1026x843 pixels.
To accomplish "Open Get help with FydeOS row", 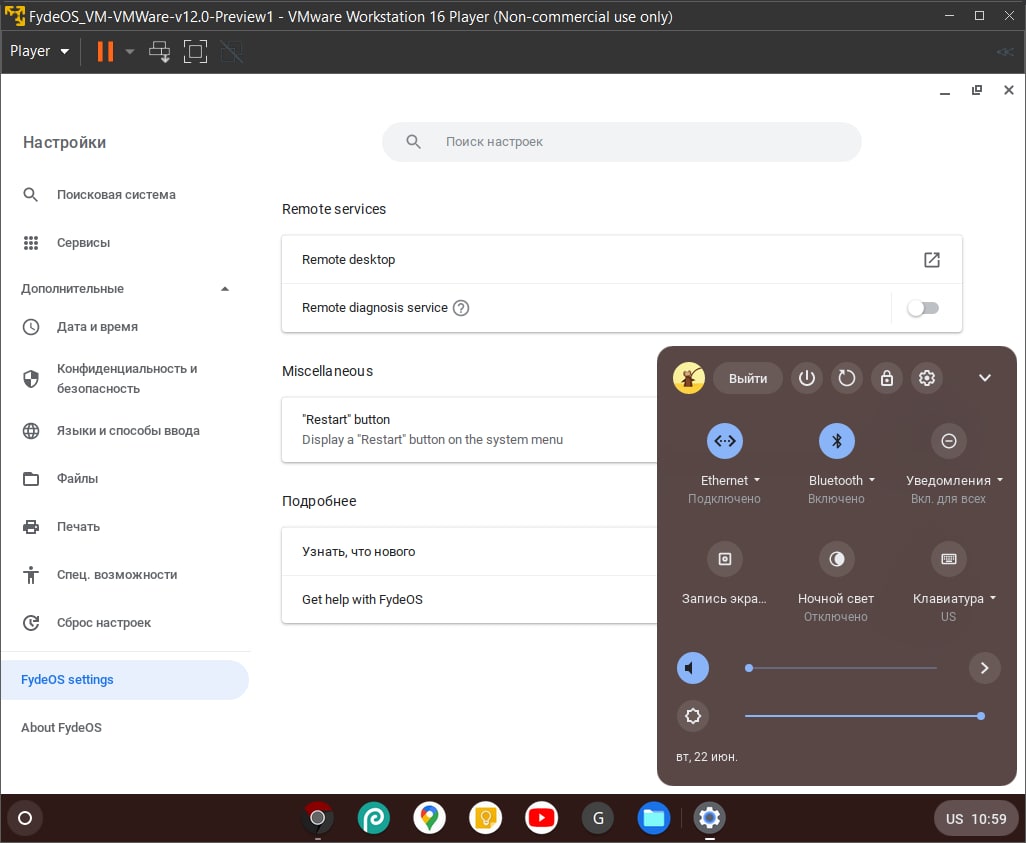I will [x=469, y=600].
